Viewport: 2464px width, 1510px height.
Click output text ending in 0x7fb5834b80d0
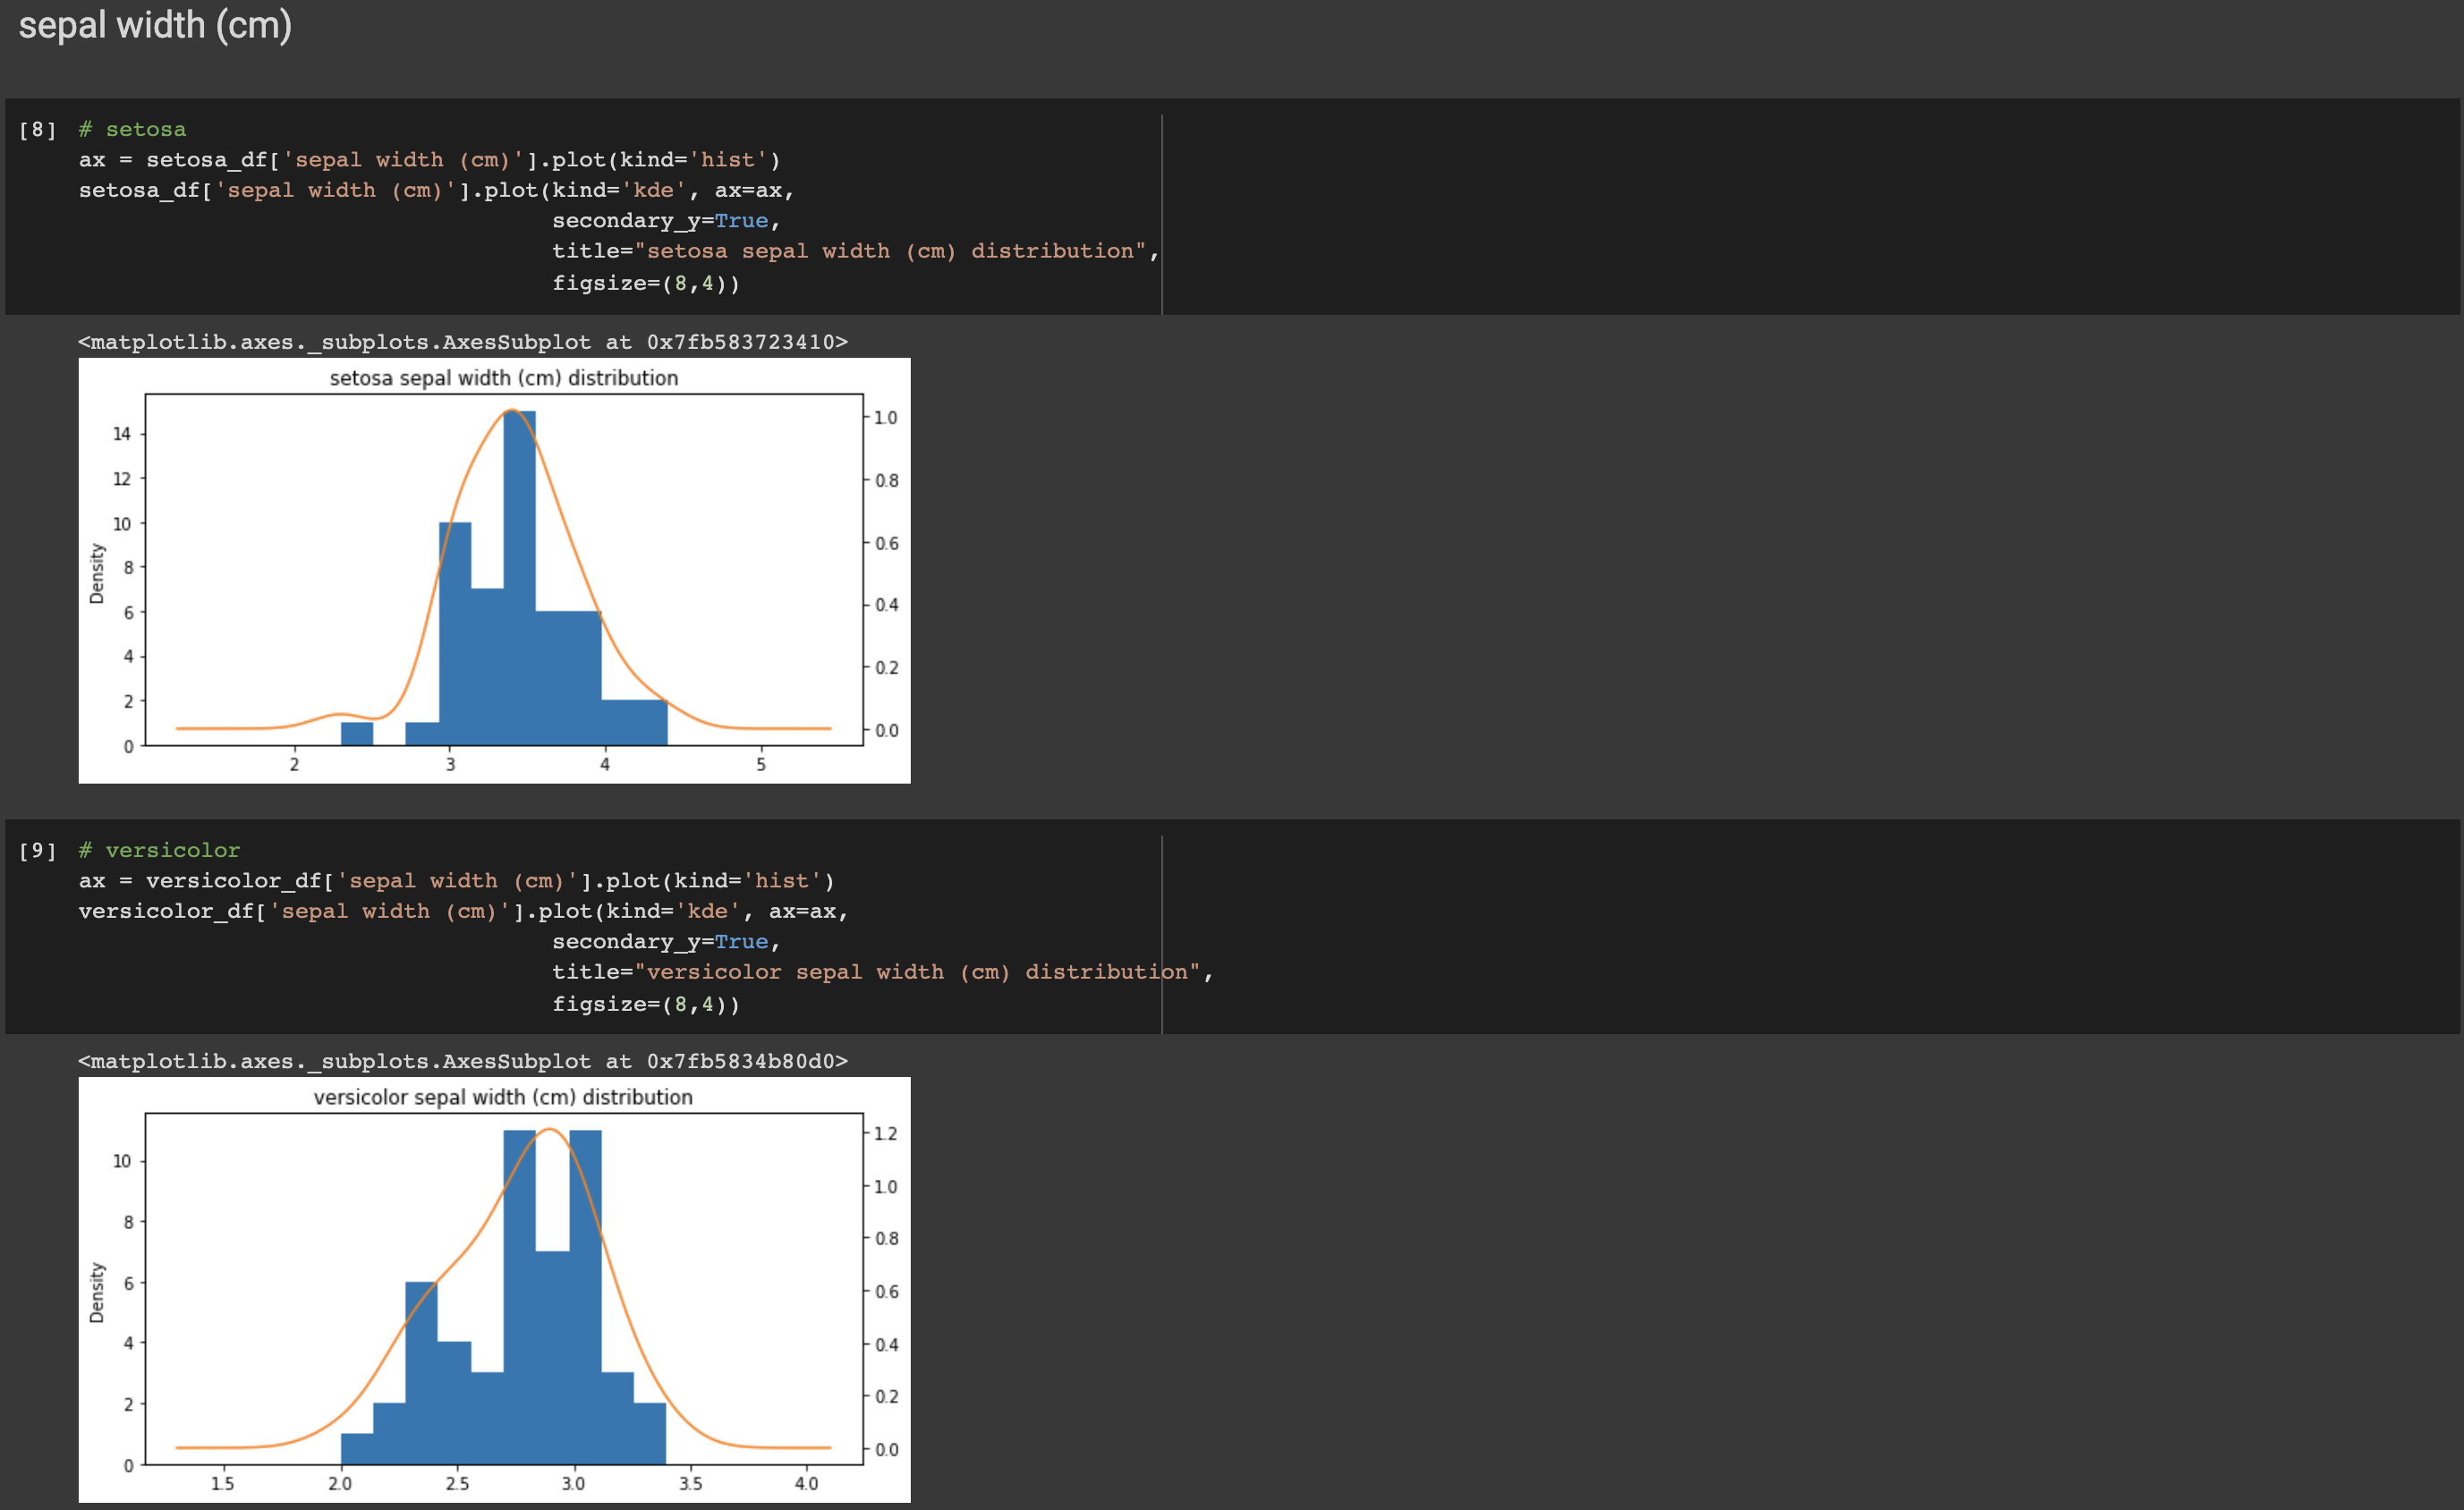click(462, 1061)
